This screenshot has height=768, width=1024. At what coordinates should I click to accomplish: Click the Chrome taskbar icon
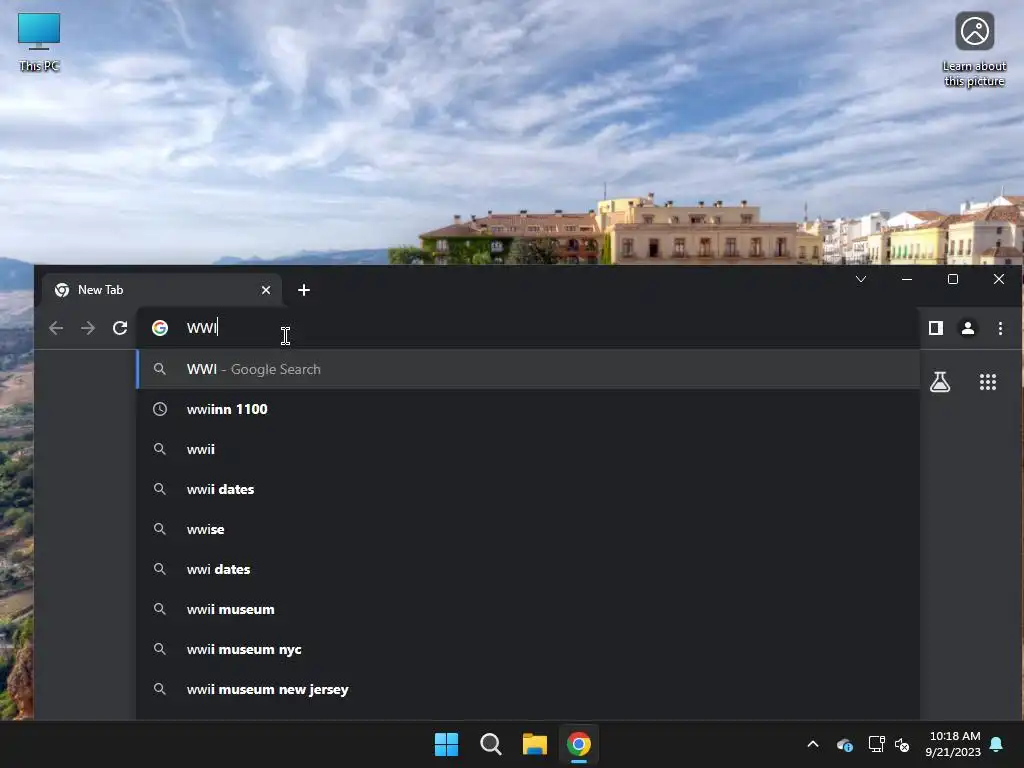(579, 744)
